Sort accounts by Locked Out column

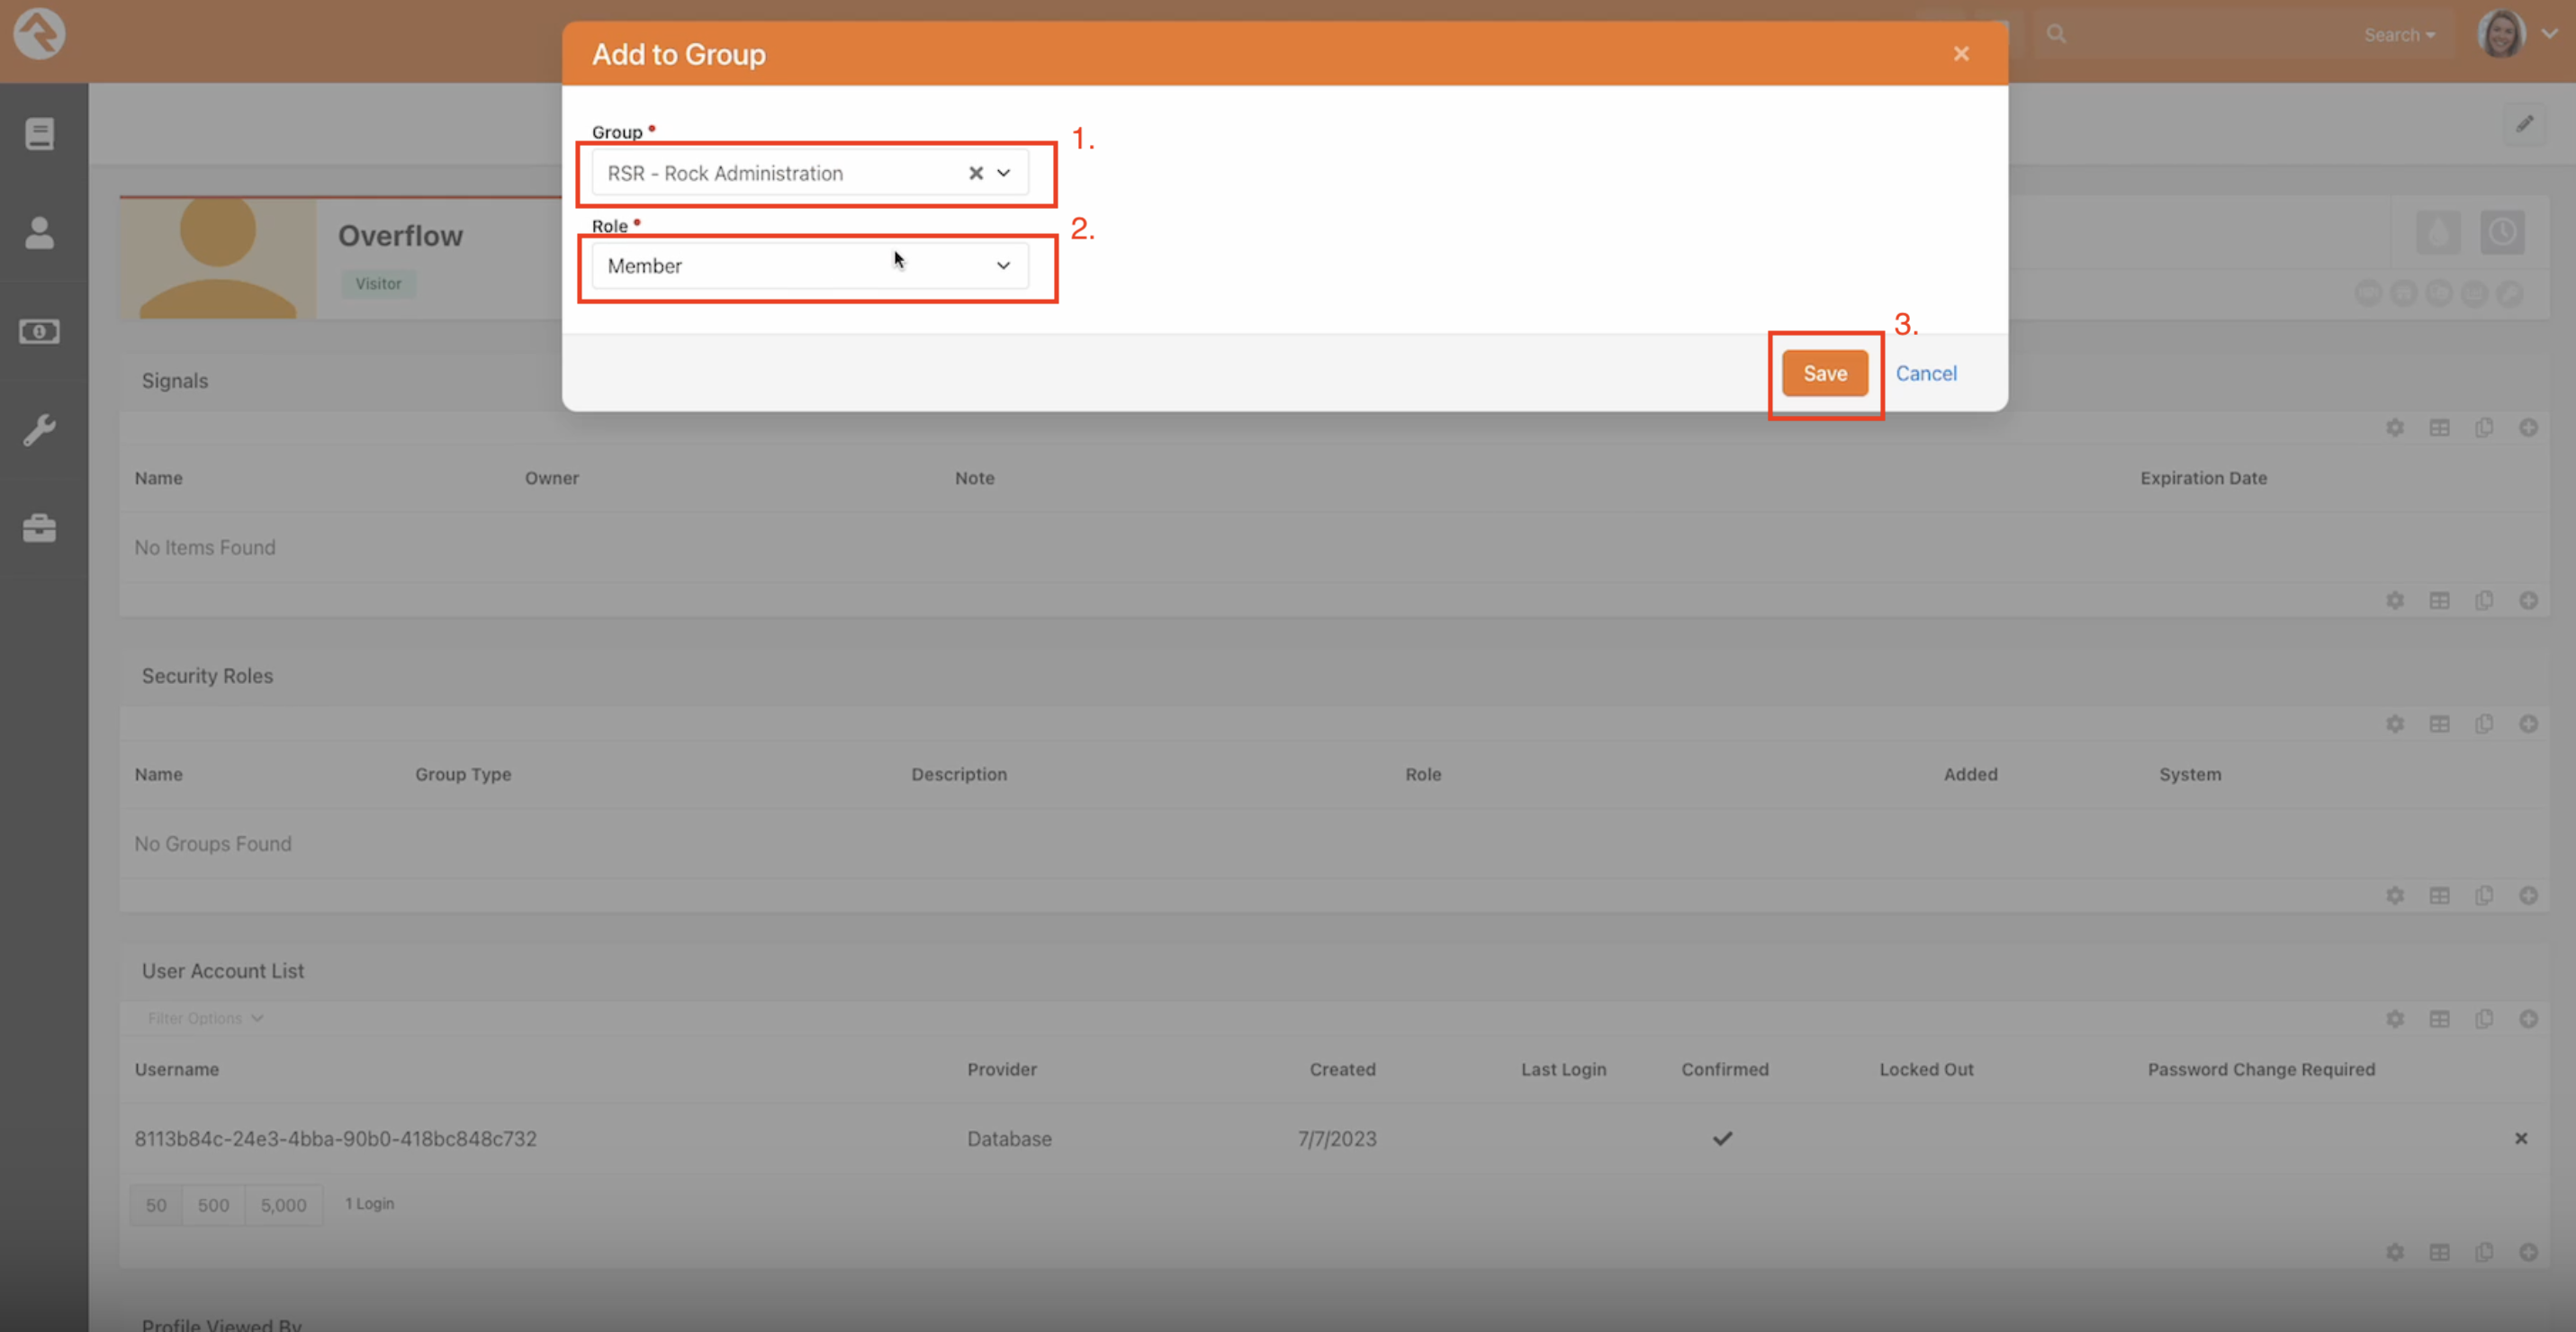tap(1926, 1070)
